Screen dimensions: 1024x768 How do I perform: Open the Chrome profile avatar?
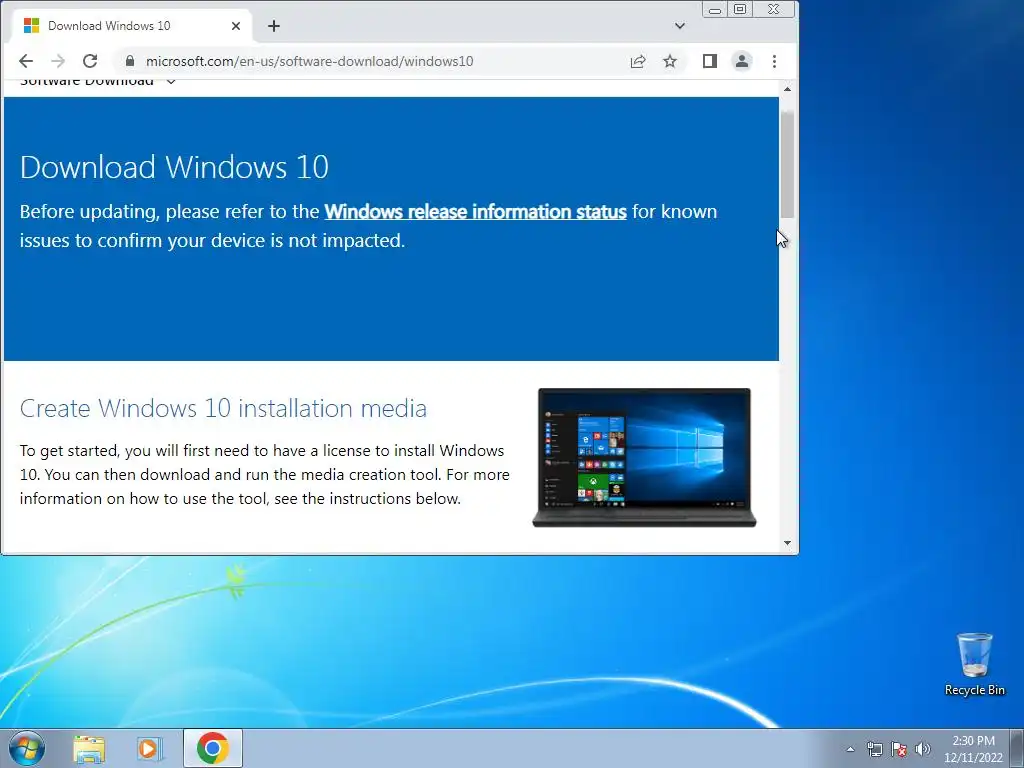click(742, 61)
